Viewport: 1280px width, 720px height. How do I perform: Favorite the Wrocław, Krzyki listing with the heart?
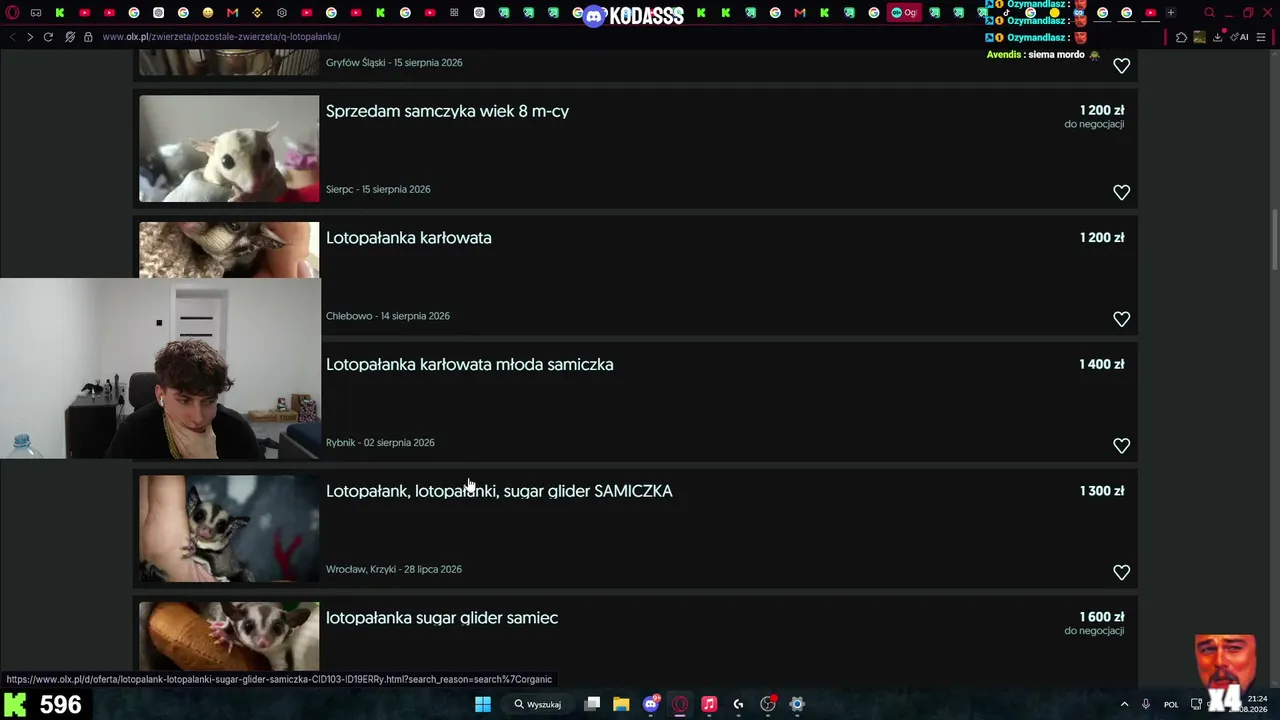1121,572
